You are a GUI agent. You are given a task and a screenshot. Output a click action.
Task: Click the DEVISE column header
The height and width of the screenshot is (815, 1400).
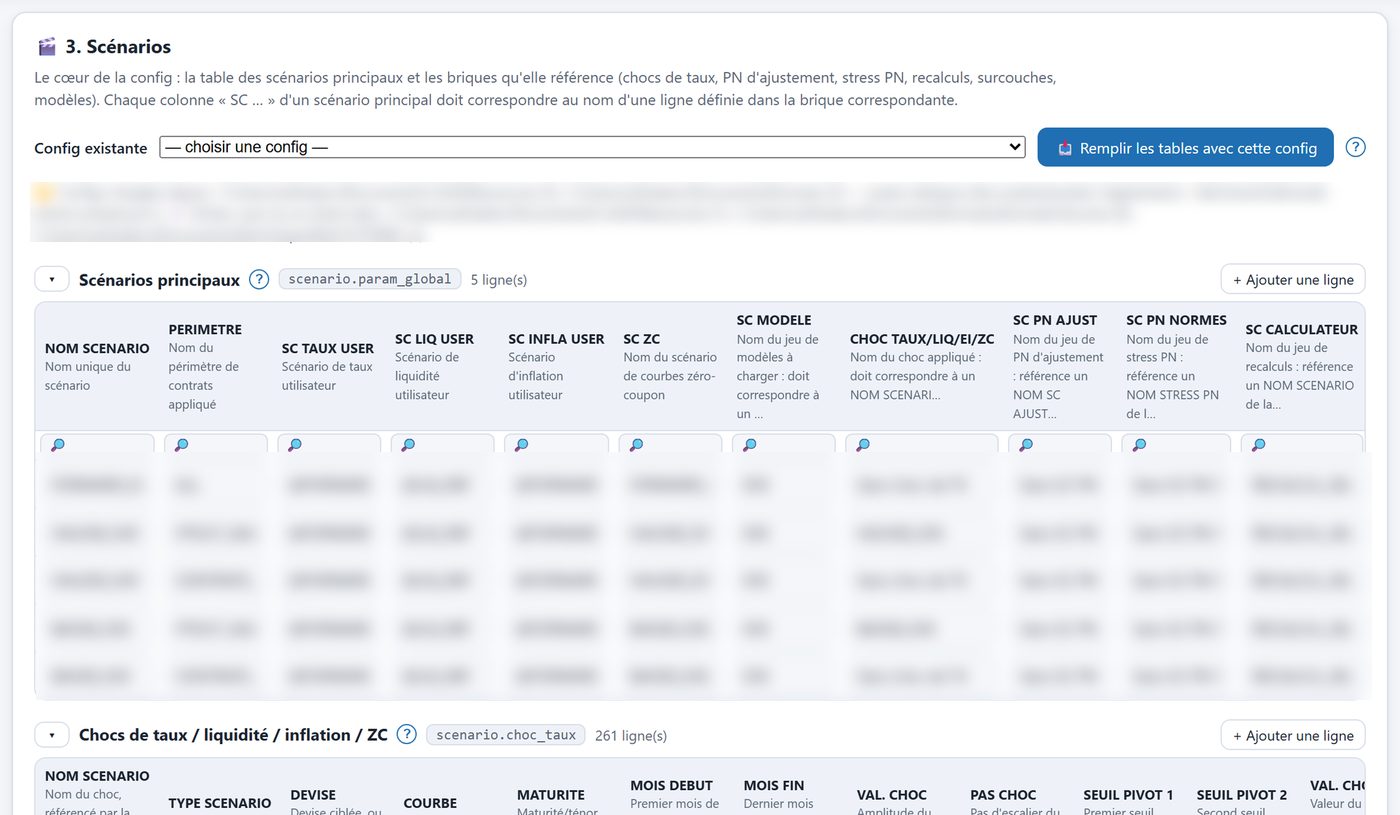[x=313, y=794]
